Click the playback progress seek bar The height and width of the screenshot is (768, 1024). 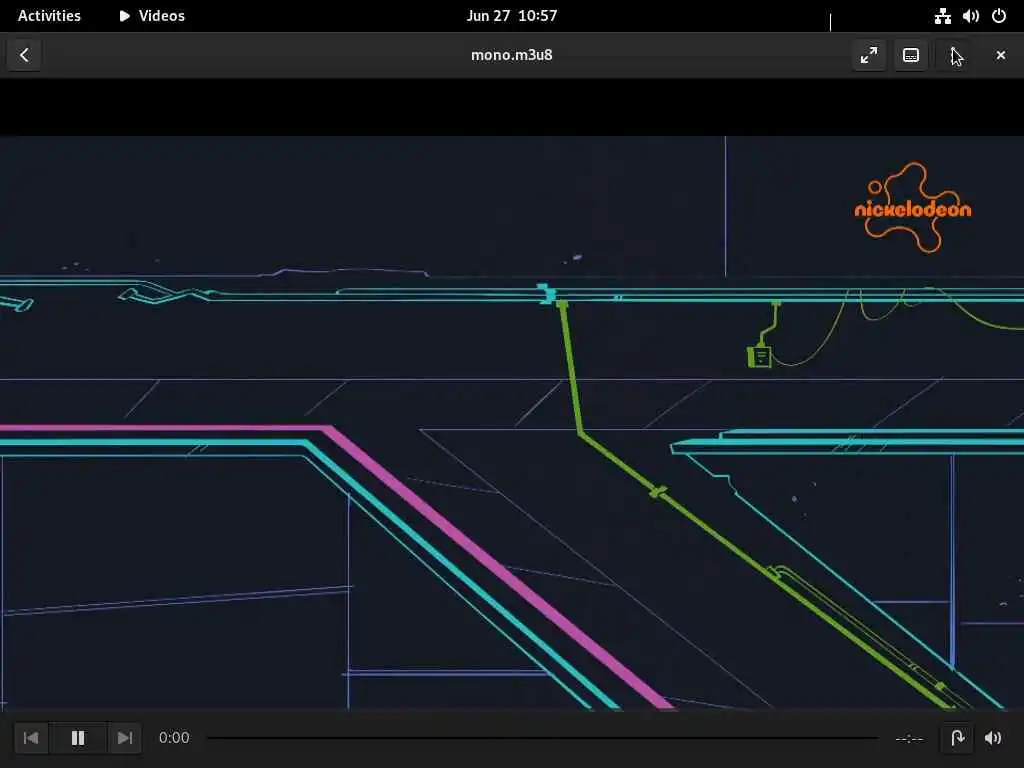coord(542,738)
